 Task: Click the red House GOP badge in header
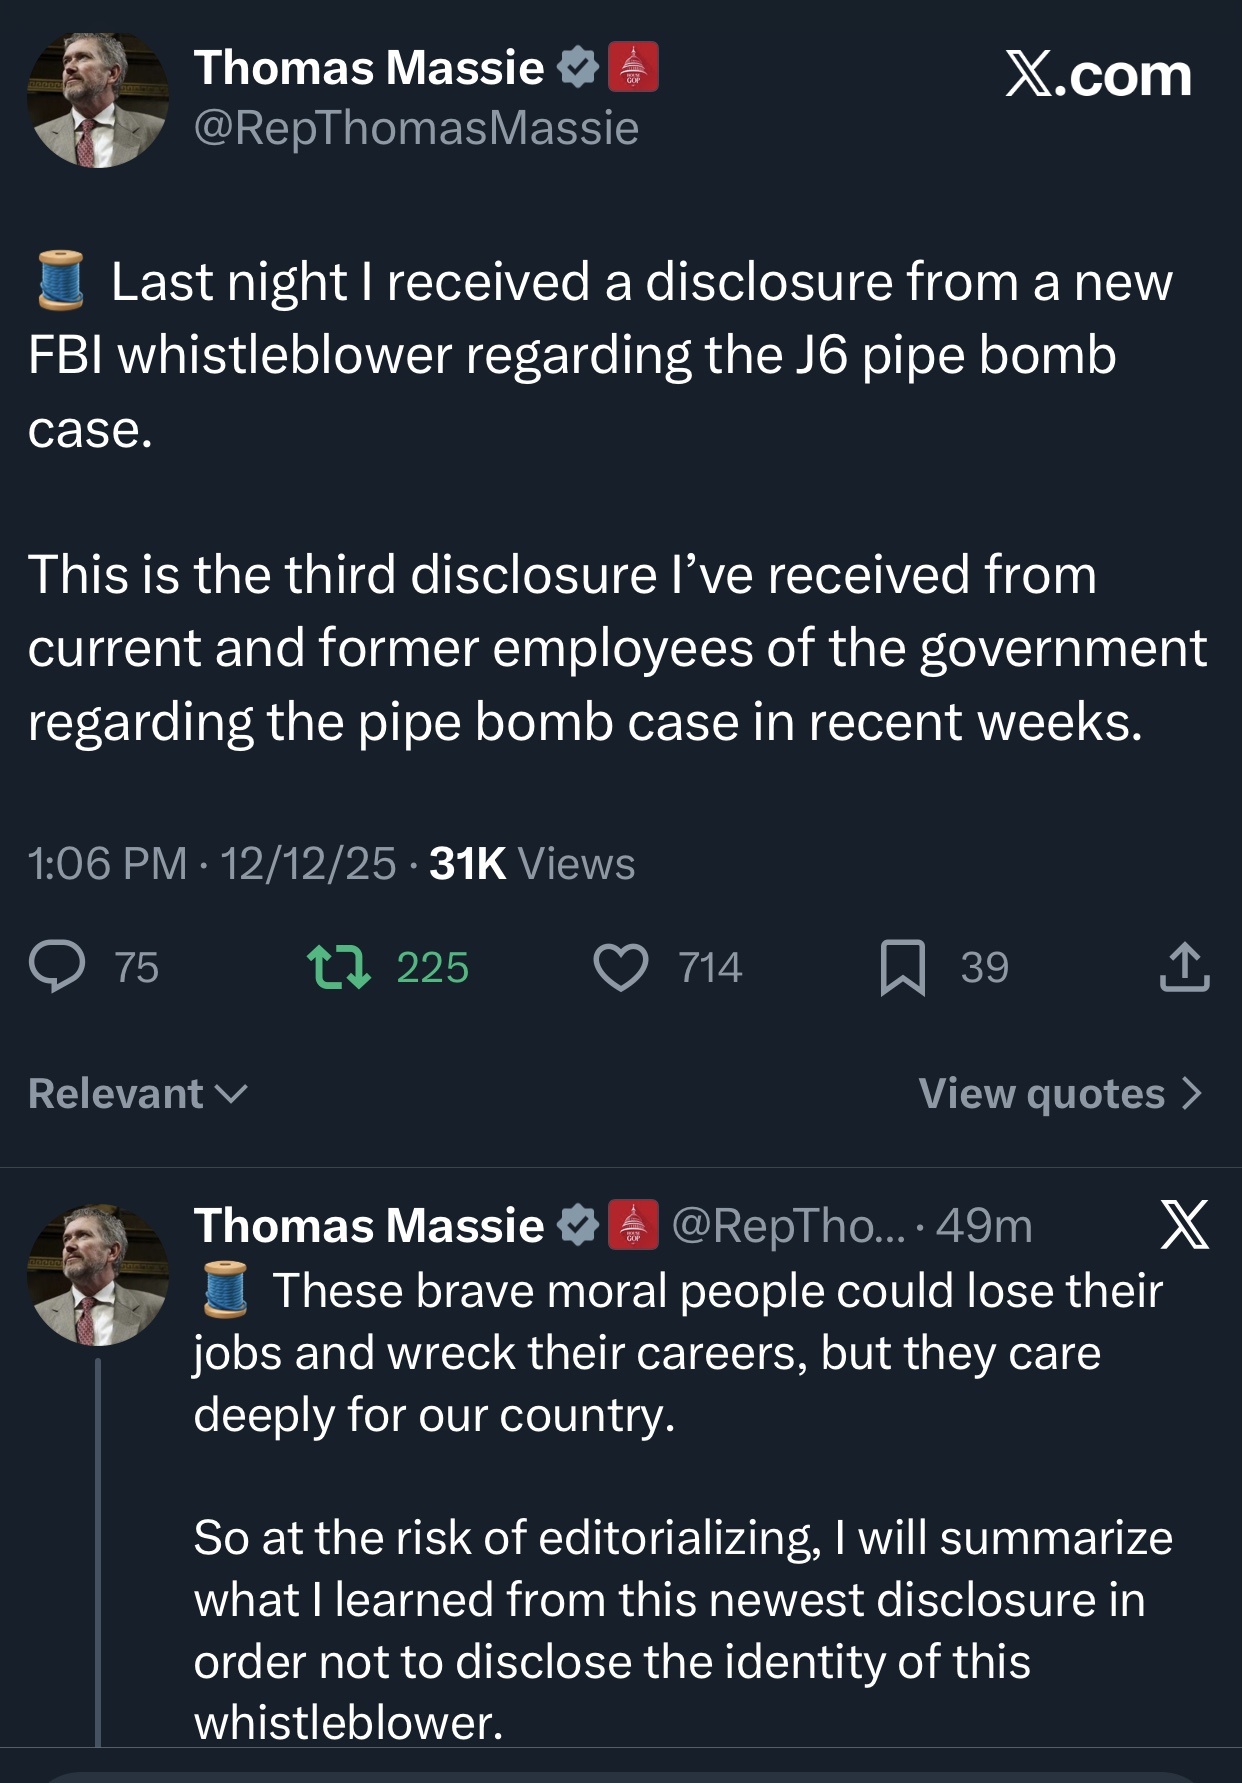(x=633, y=67)
